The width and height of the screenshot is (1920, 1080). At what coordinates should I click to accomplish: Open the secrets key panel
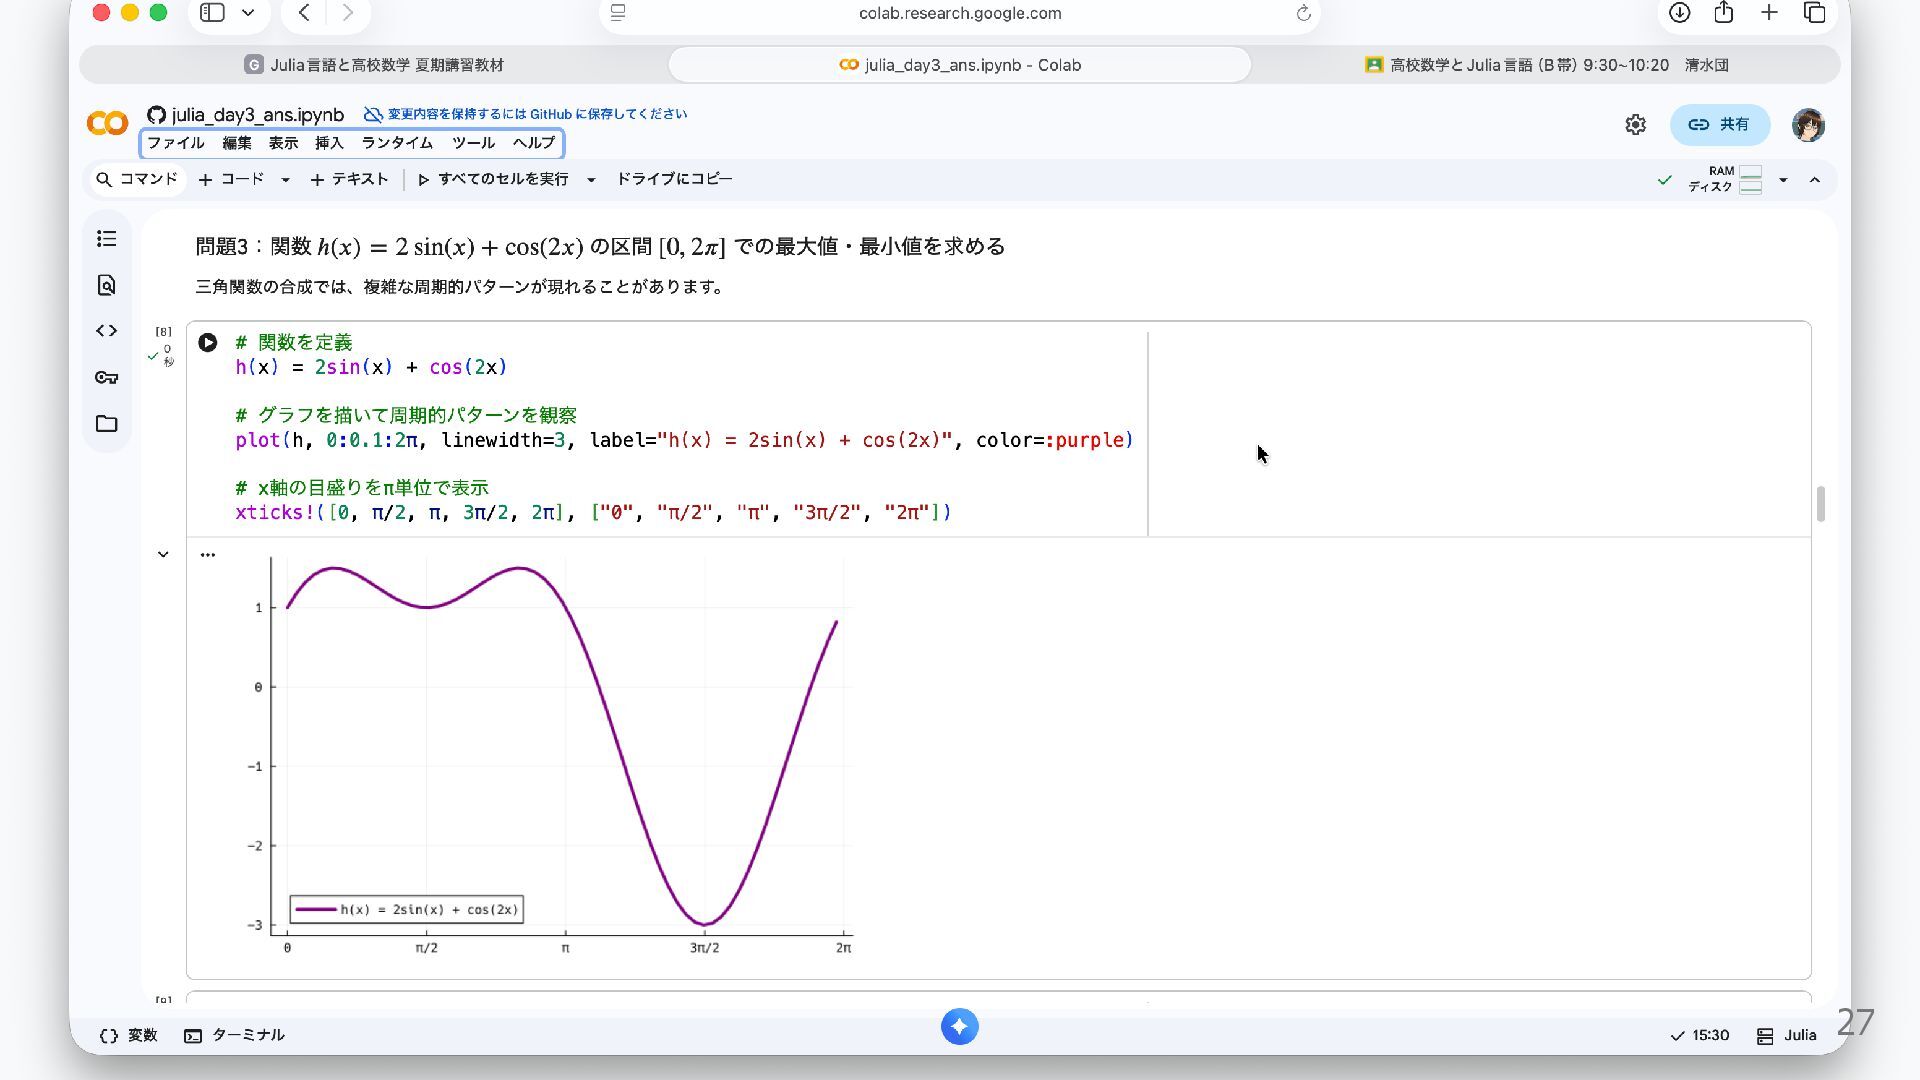pyautogui.click(x=107, y=377)
